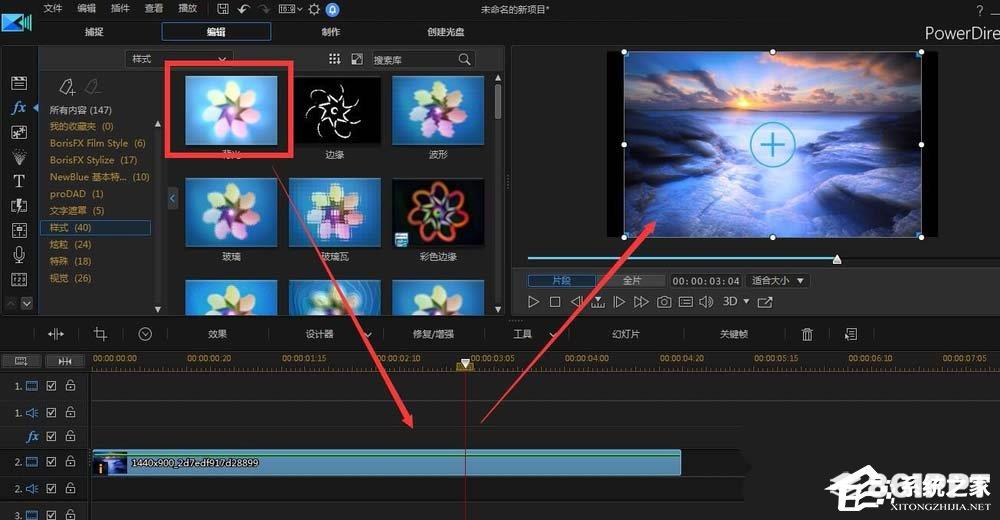This screenshot has width=1000, height=520.
Task: Lock video track 1
Action: (x=70, y=385)
